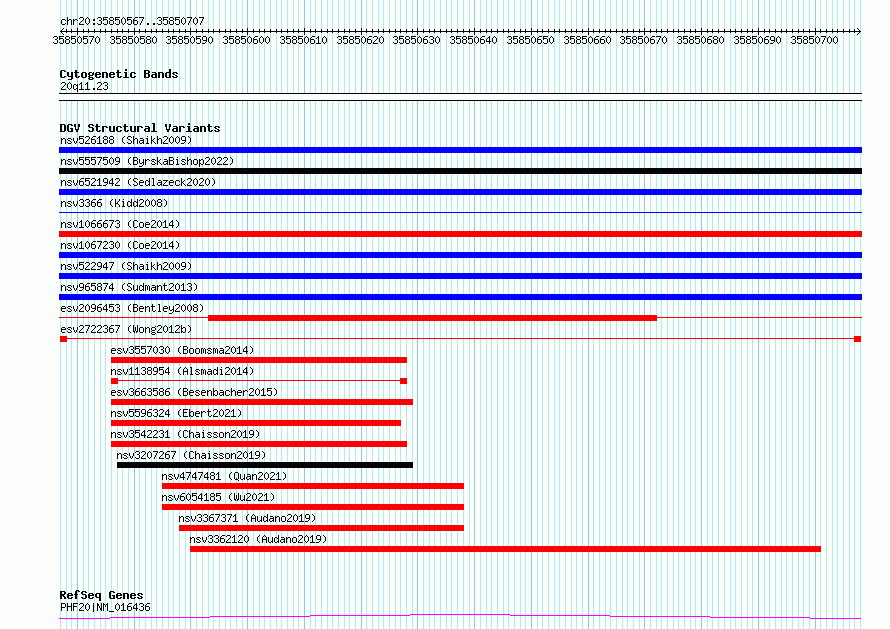890x629 pixels.
Task: Click right red end marker of esv2722367
Action: (x=858, y=339)
